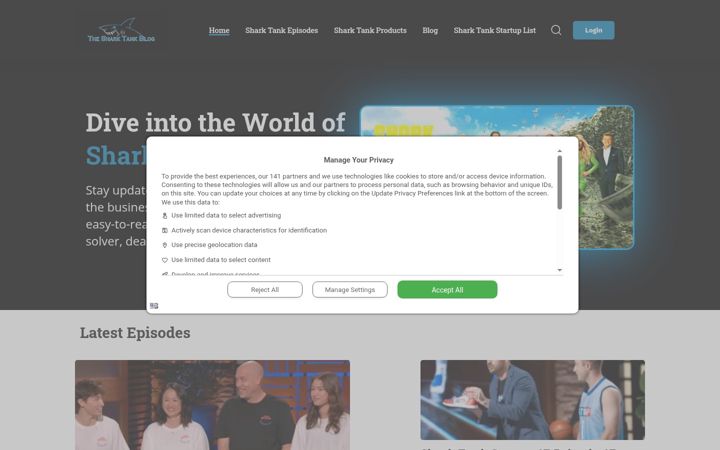This screenshot has width=720, height=450.
Task: Click the small icon in the privacy dialog corner
Action: [x=154, y=306]
